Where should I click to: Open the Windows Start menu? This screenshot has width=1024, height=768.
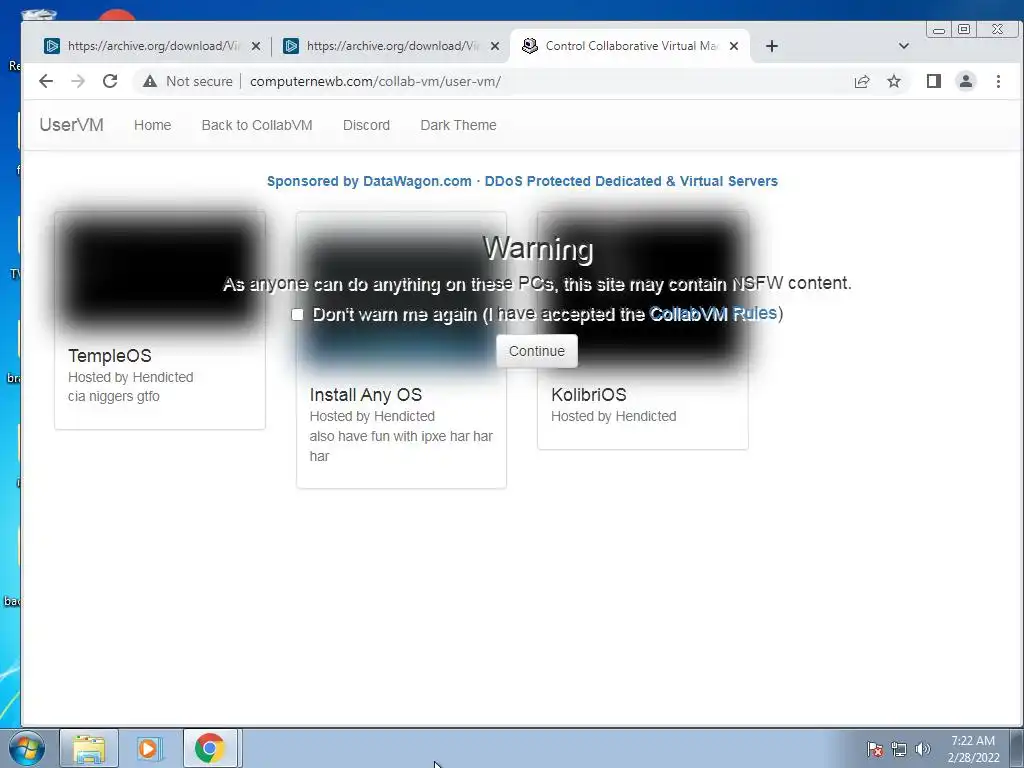click(x=26, y=748)
